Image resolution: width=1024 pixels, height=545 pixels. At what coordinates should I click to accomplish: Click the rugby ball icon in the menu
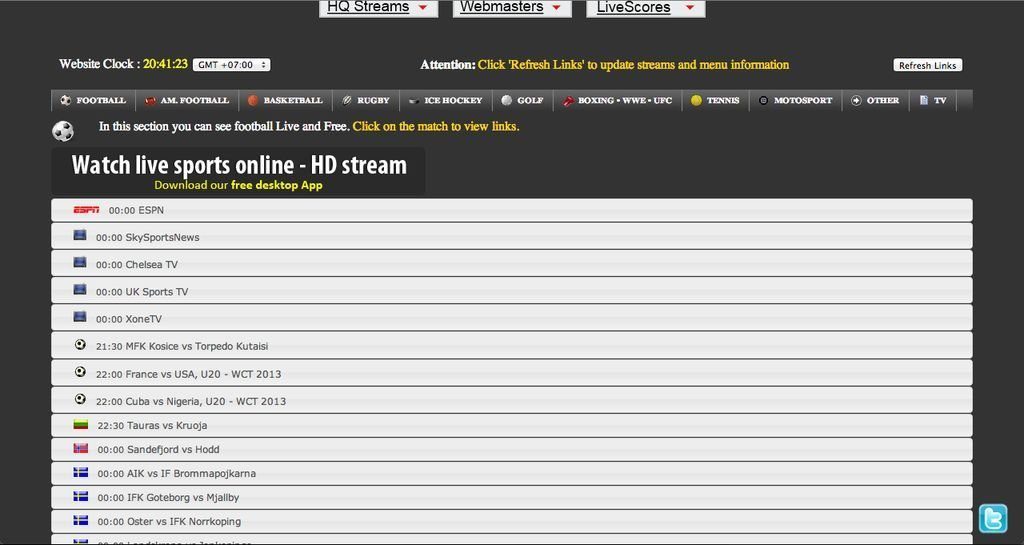click(x=347, y=101)
